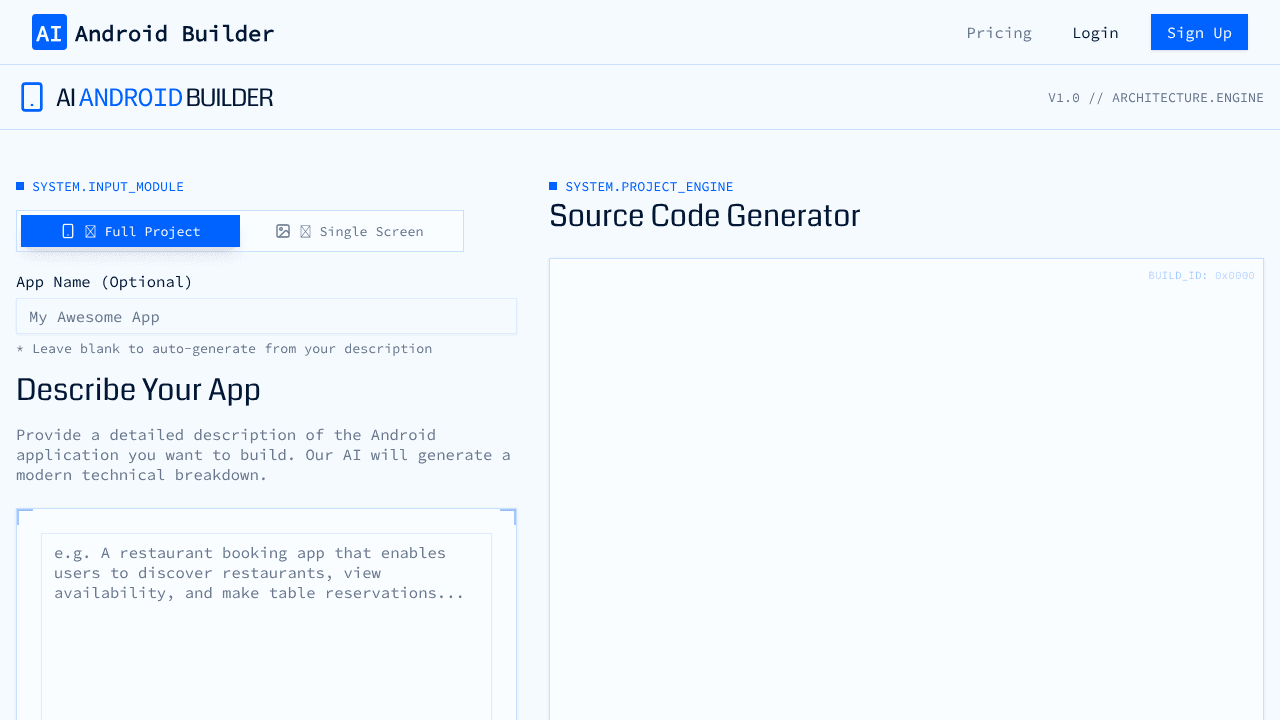Click the BUILD_ID: 0x0000 text
The width and height of the screenshot is (1280, 720).
pyautogui.click(x=1201, y=276)
